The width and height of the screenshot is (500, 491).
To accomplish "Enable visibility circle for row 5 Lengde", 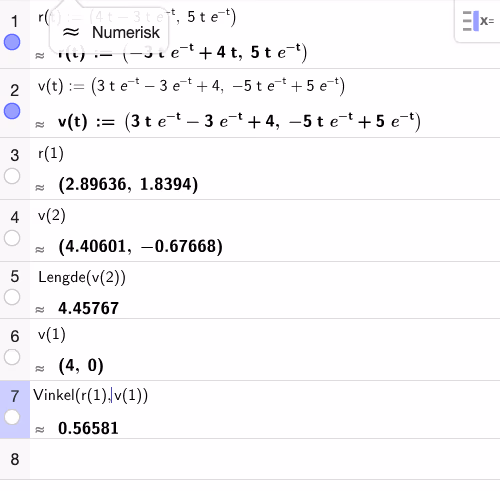I will point(12,297).
